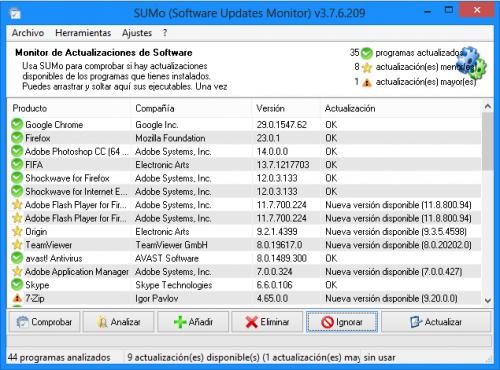The image size is (500, 370).
Task: Click Nueva versión disponible (8.0.20202.0) cell
Action: tap(398, 245)
